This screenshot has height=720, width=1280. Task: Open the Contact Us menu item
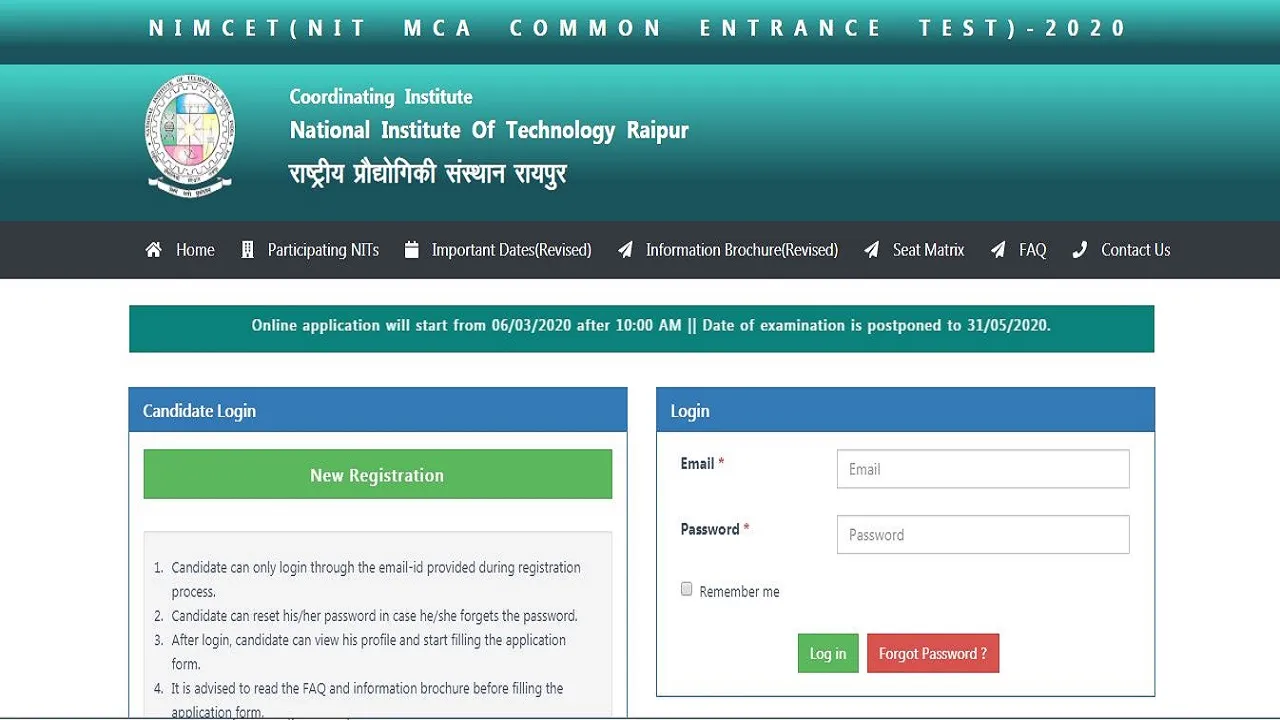1135,250
